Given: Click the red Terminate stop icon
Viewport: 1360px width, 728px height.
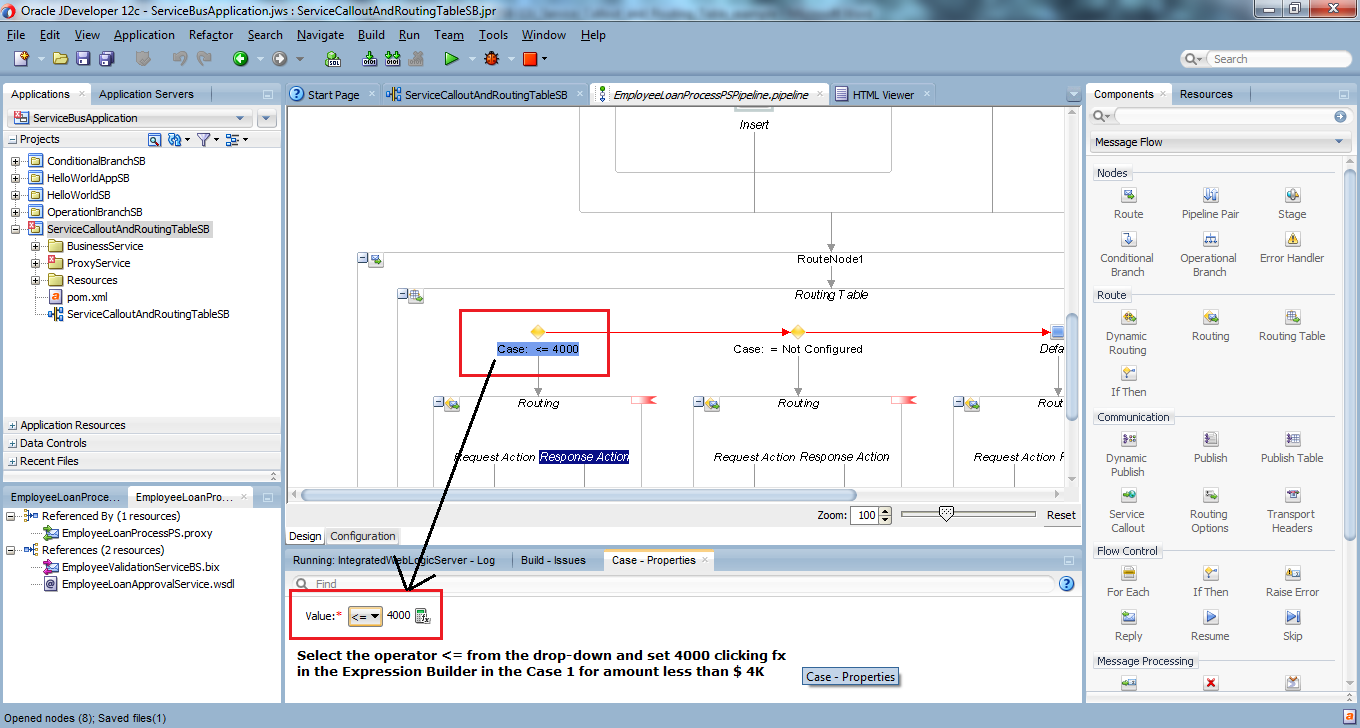Looking at the screenshot, I should click(x=530, y=59).
